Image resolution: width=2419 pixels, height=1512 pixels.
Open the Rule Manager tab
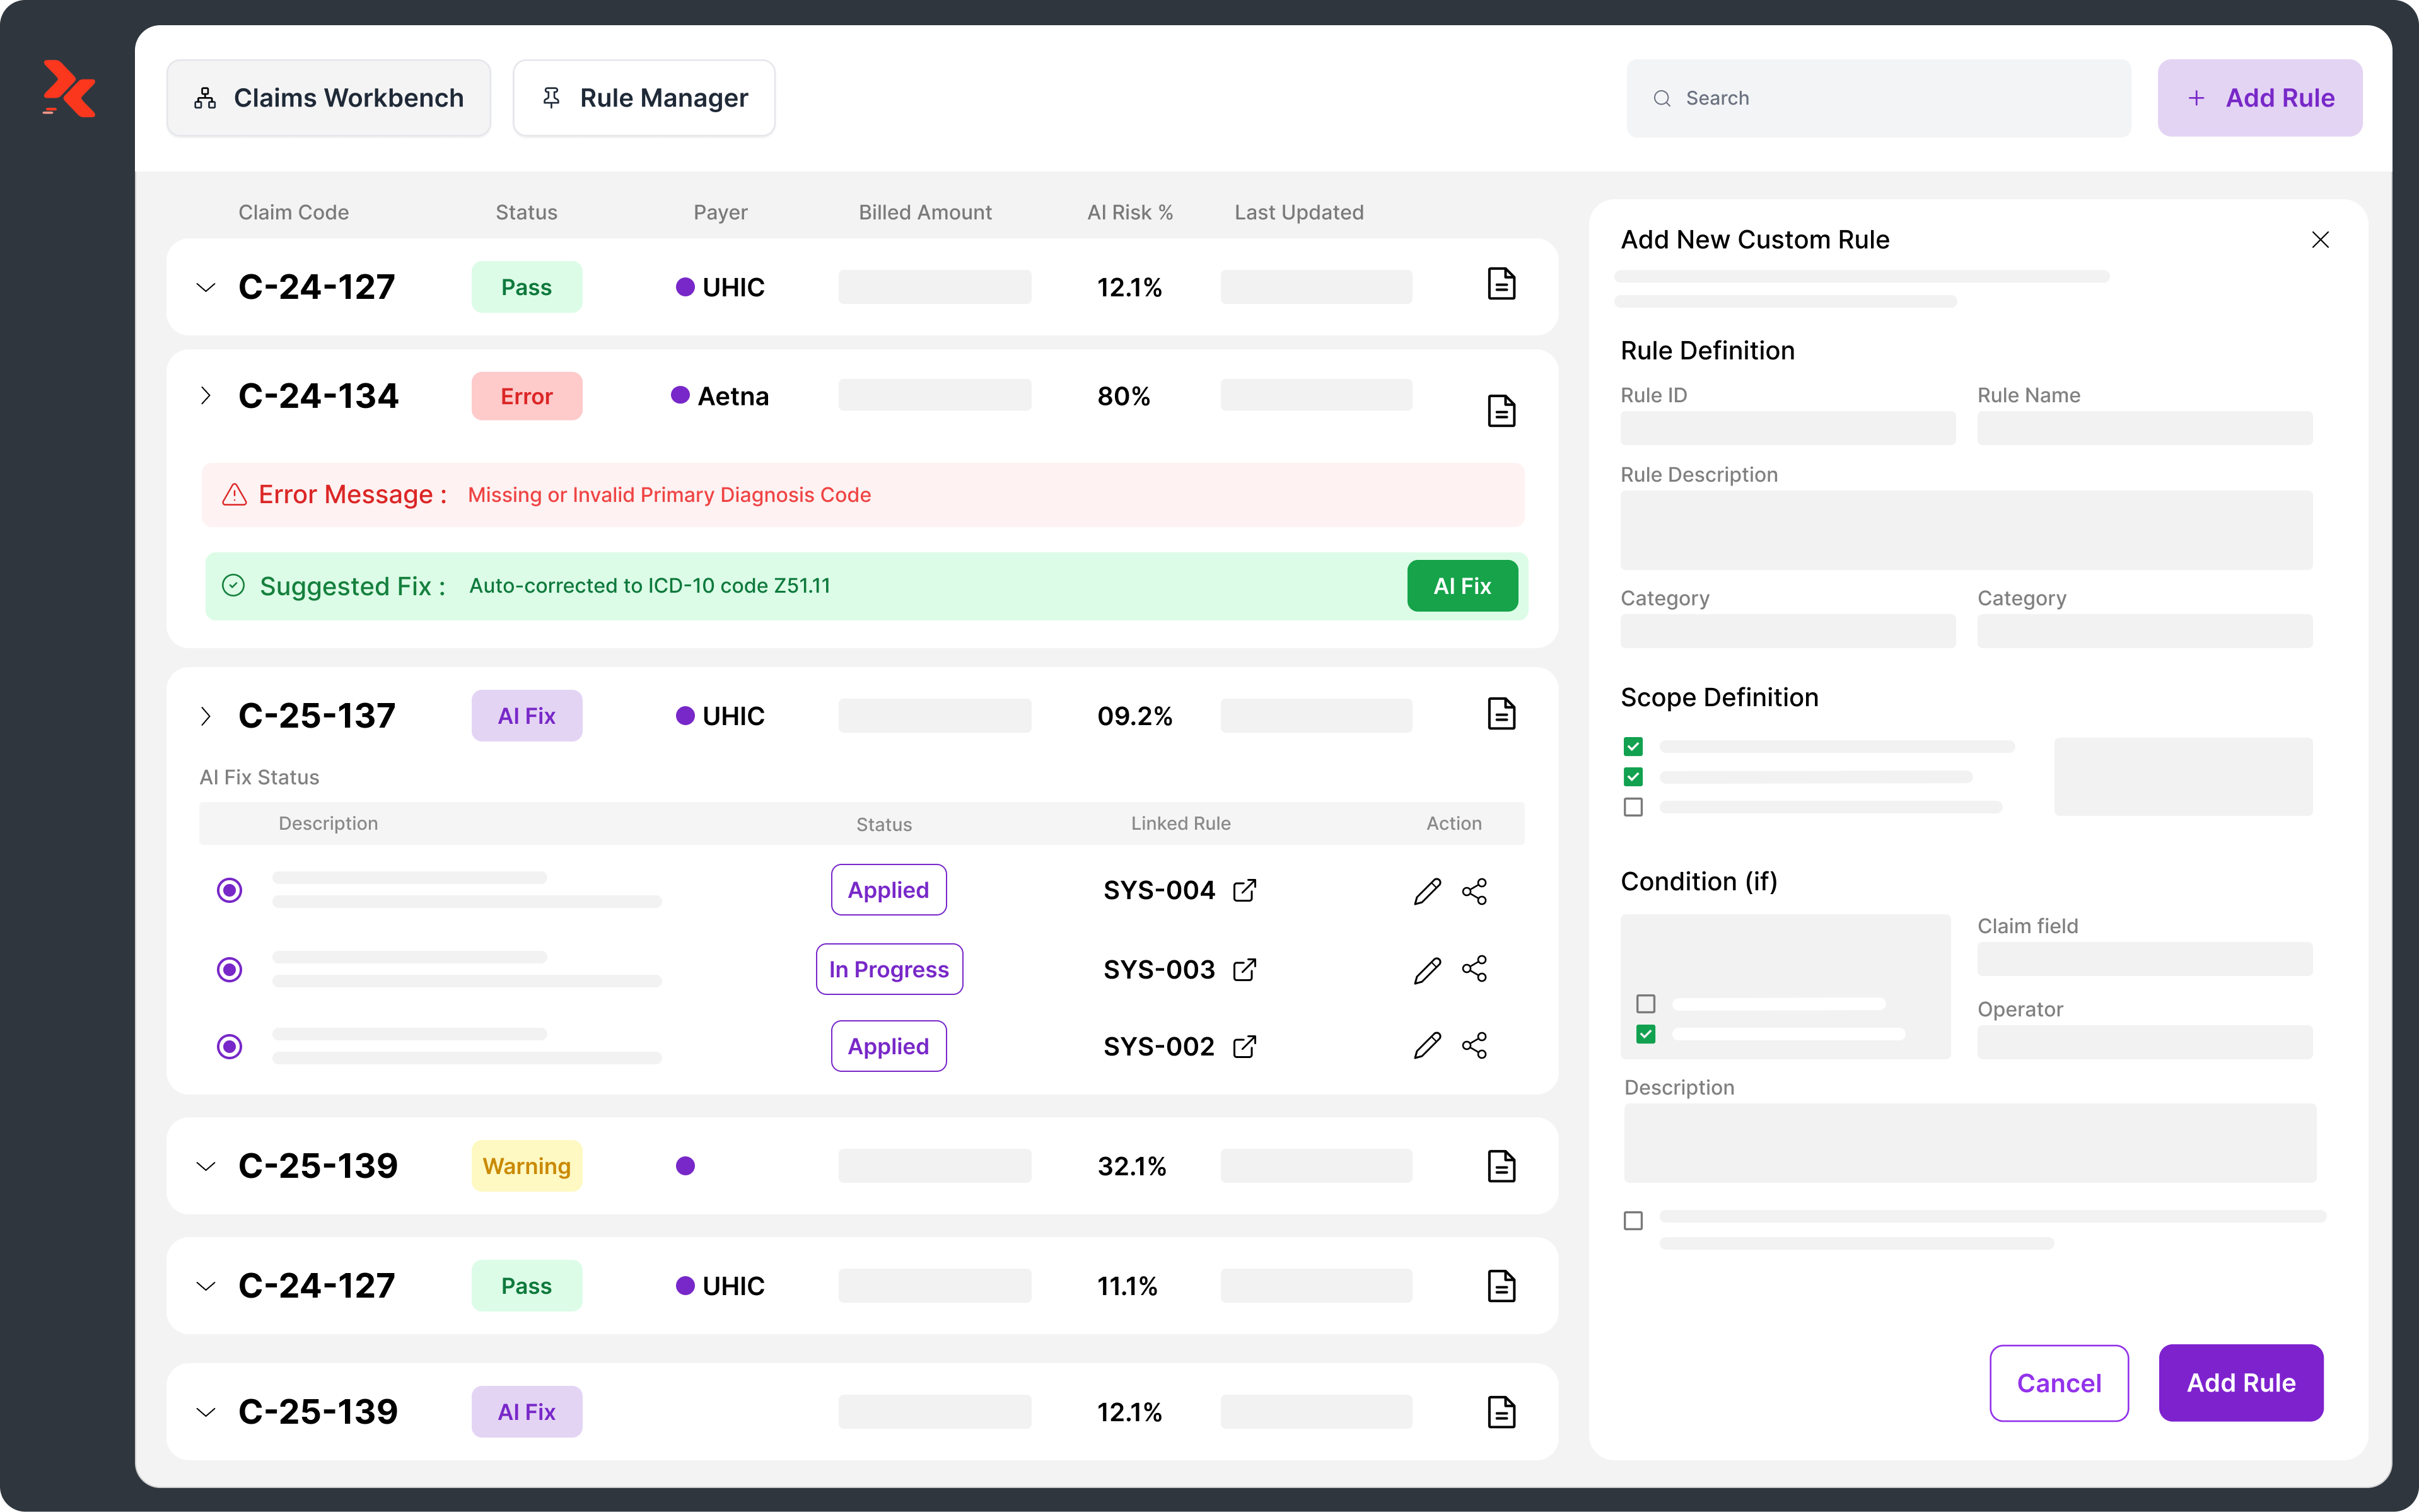pos(644,98)
